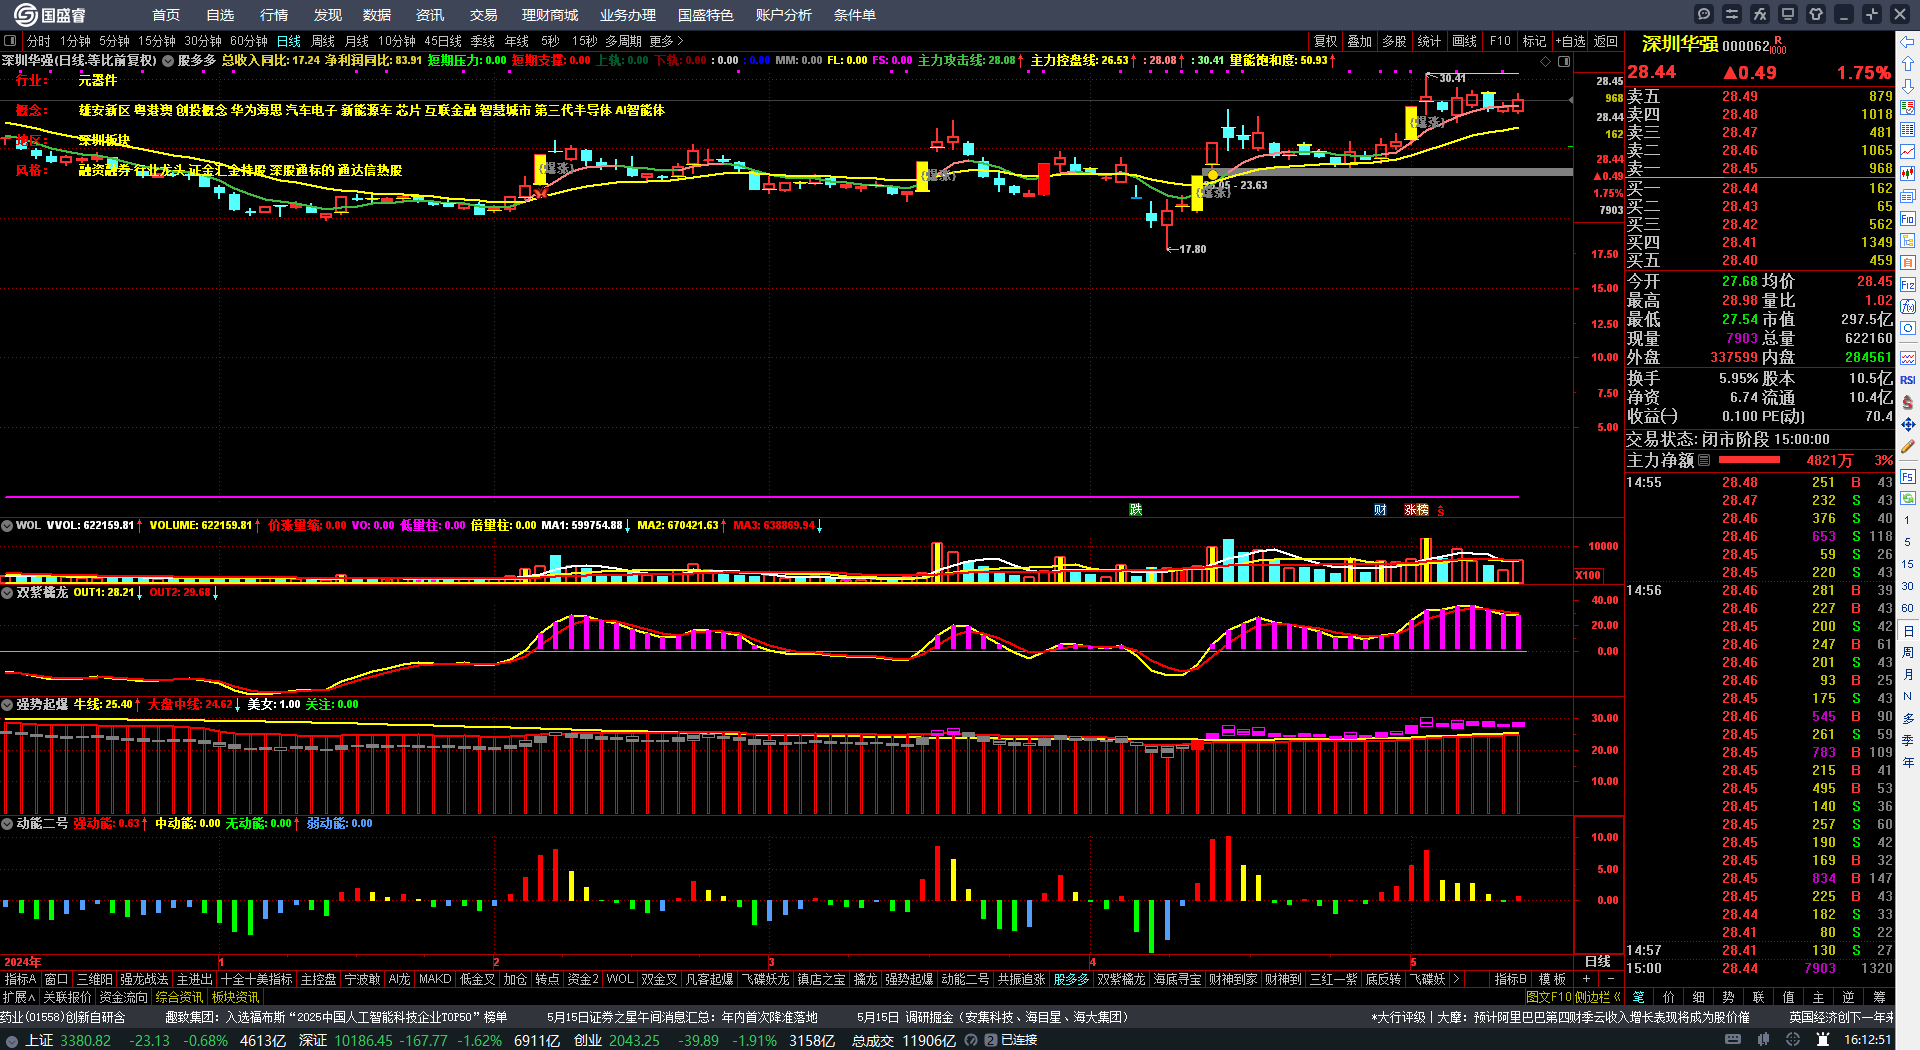The width and height of the screenshot is (1920, 1050).
Task: Click the 涨榜 marker below the chart
Action: [x=1416, y=510]
